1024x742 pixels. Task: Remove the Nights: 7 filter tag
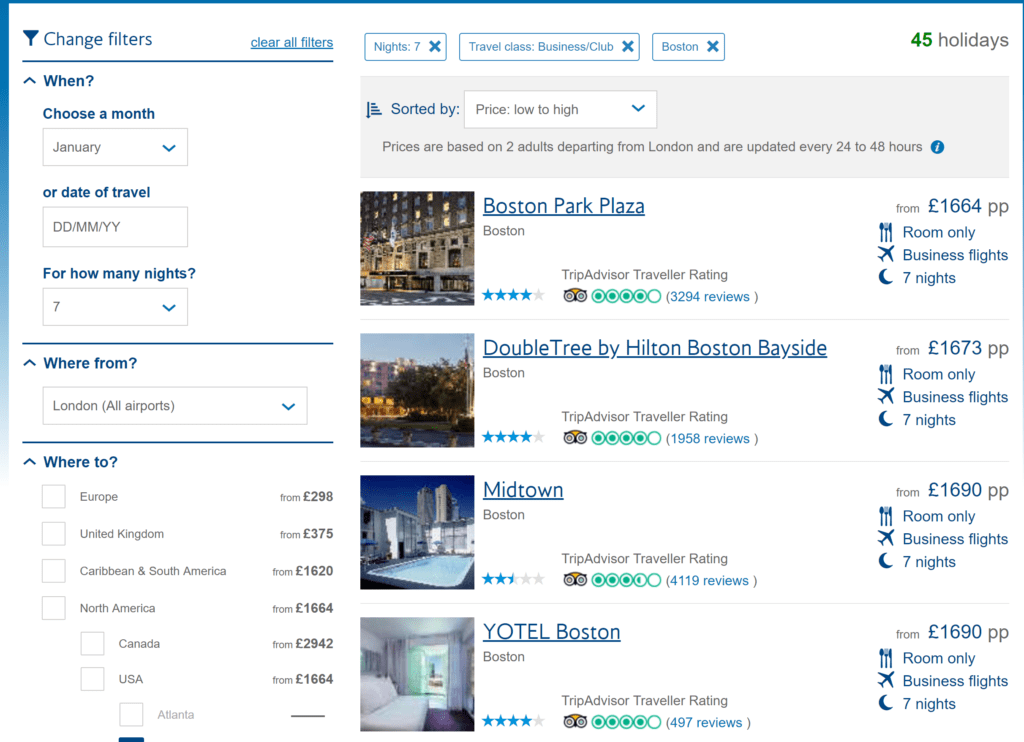click(x=435, y=46)
